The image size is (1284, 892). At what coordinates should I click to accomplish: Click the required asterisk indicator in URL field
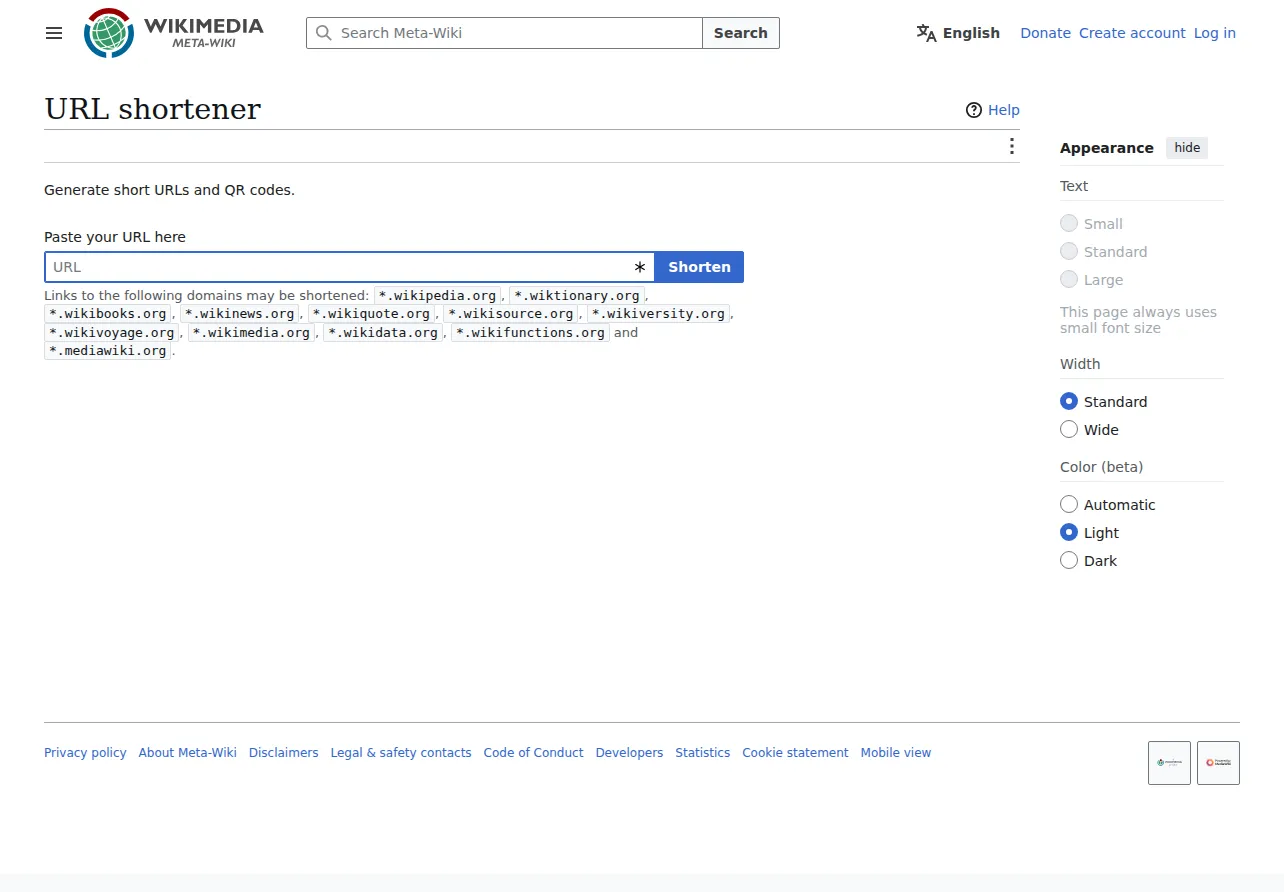coord(640,267)
